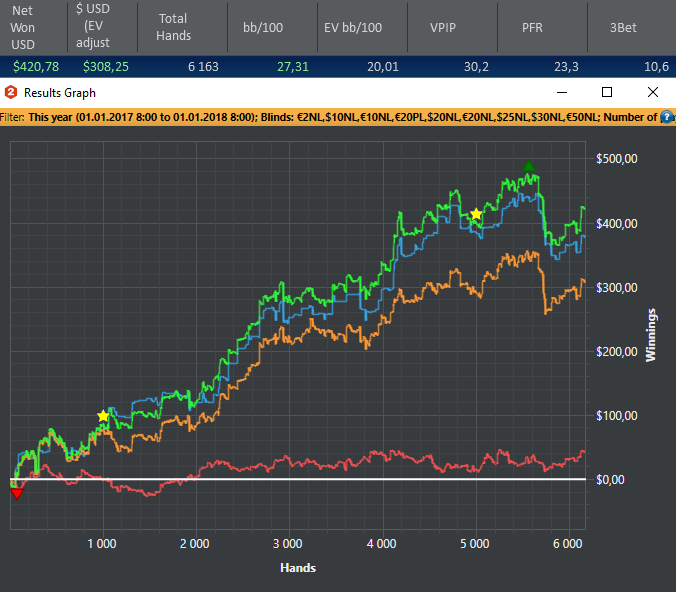Click the Results Graph window title
This screenshot has width=676, height=592.
(60, 93)
